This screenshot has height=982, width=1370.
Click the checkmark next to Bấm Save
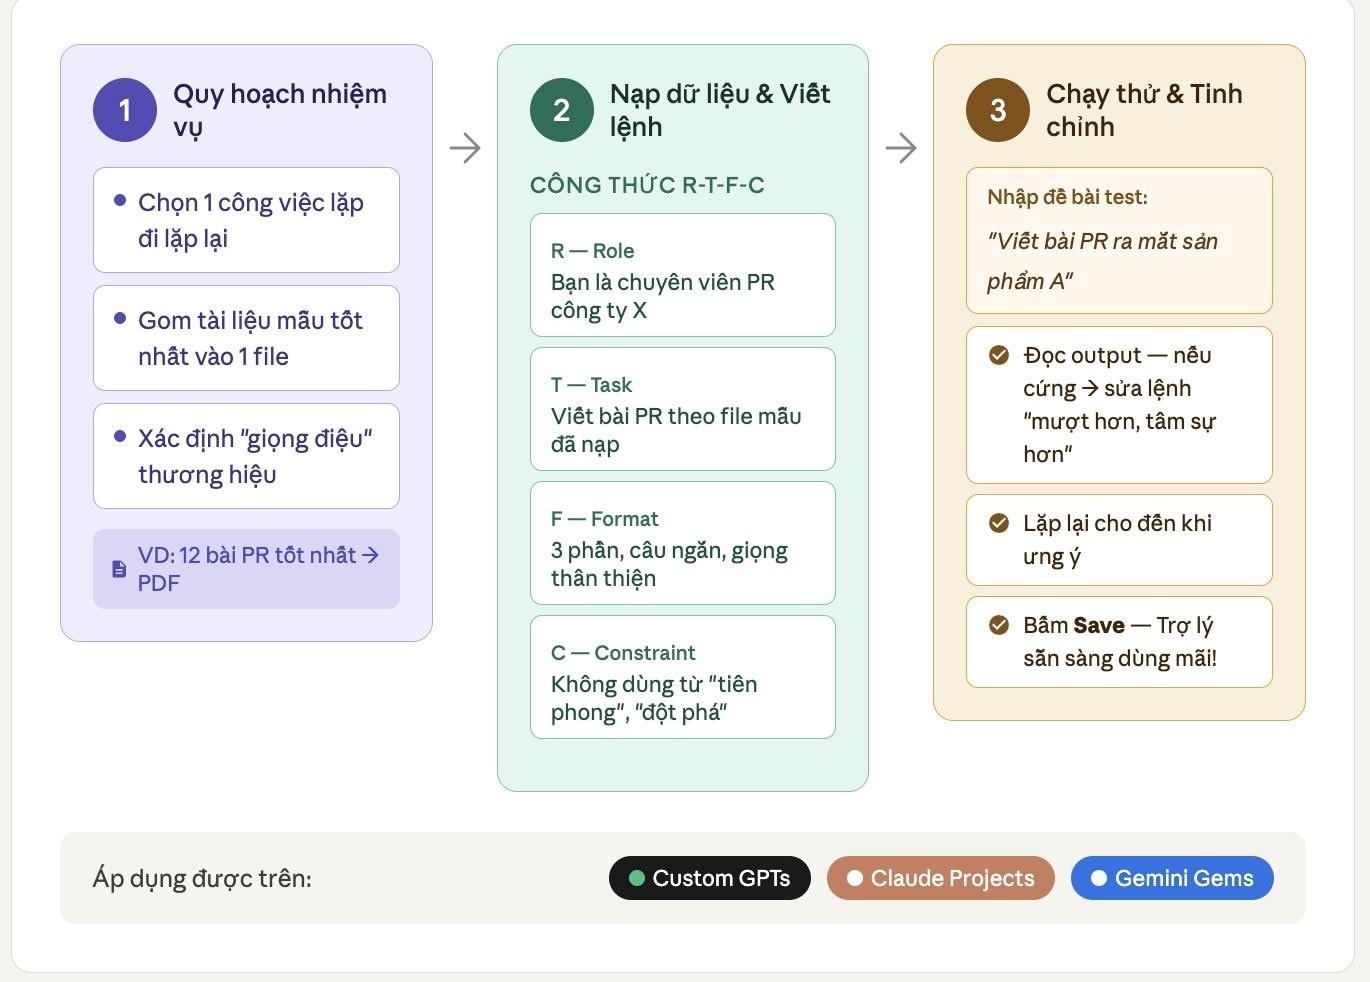coord(999,625)
